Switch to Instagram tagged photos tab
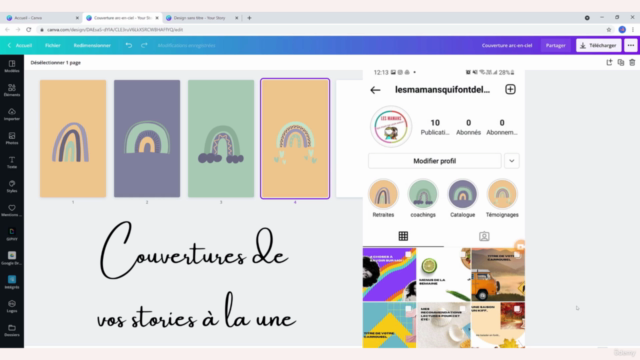640x360 pixels. [484, 236]
